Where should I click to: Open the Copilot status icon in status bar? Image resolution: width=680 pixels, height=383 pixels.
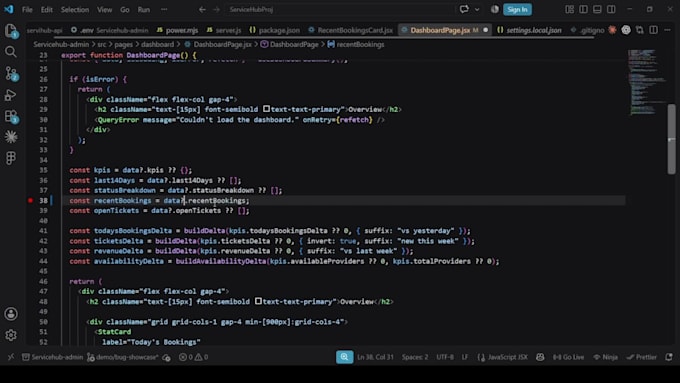pos(540,357)
